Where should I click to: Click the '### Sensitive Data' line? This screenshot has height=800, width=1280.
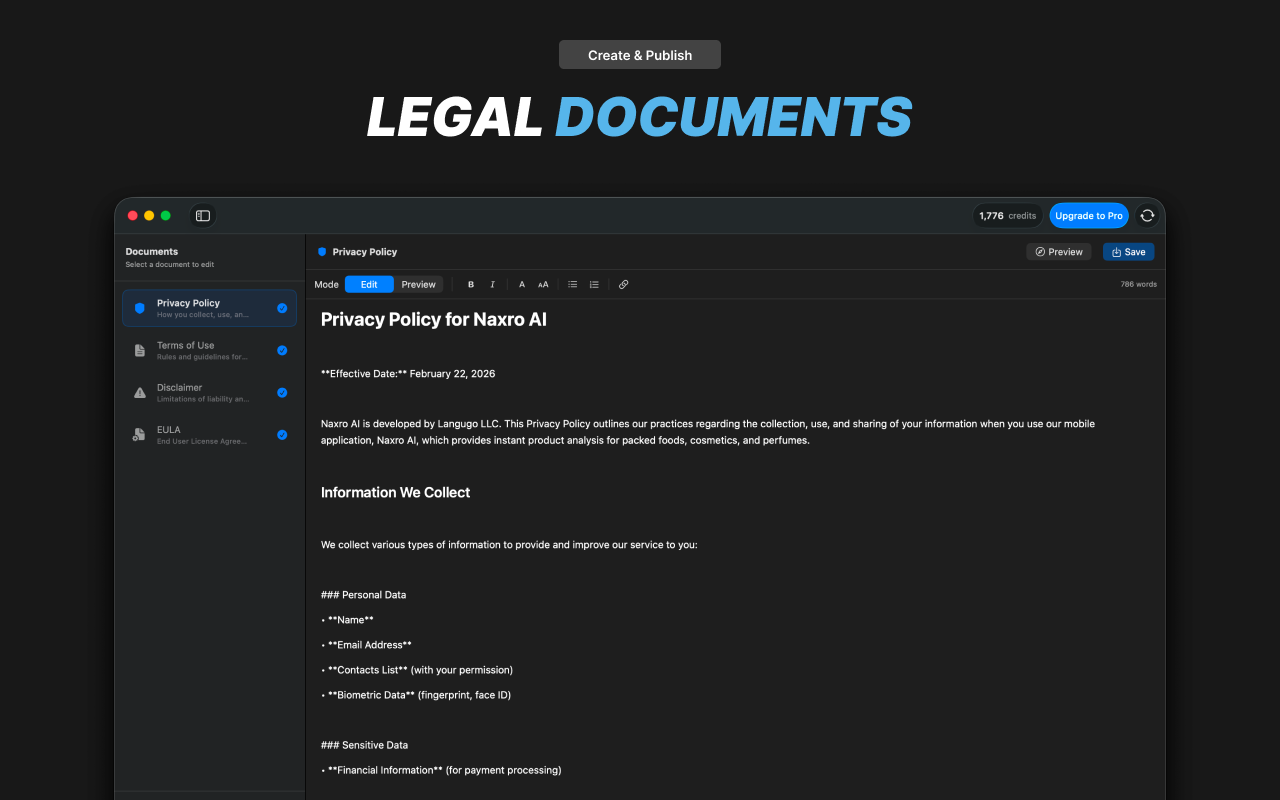click(x=365, y=745)
